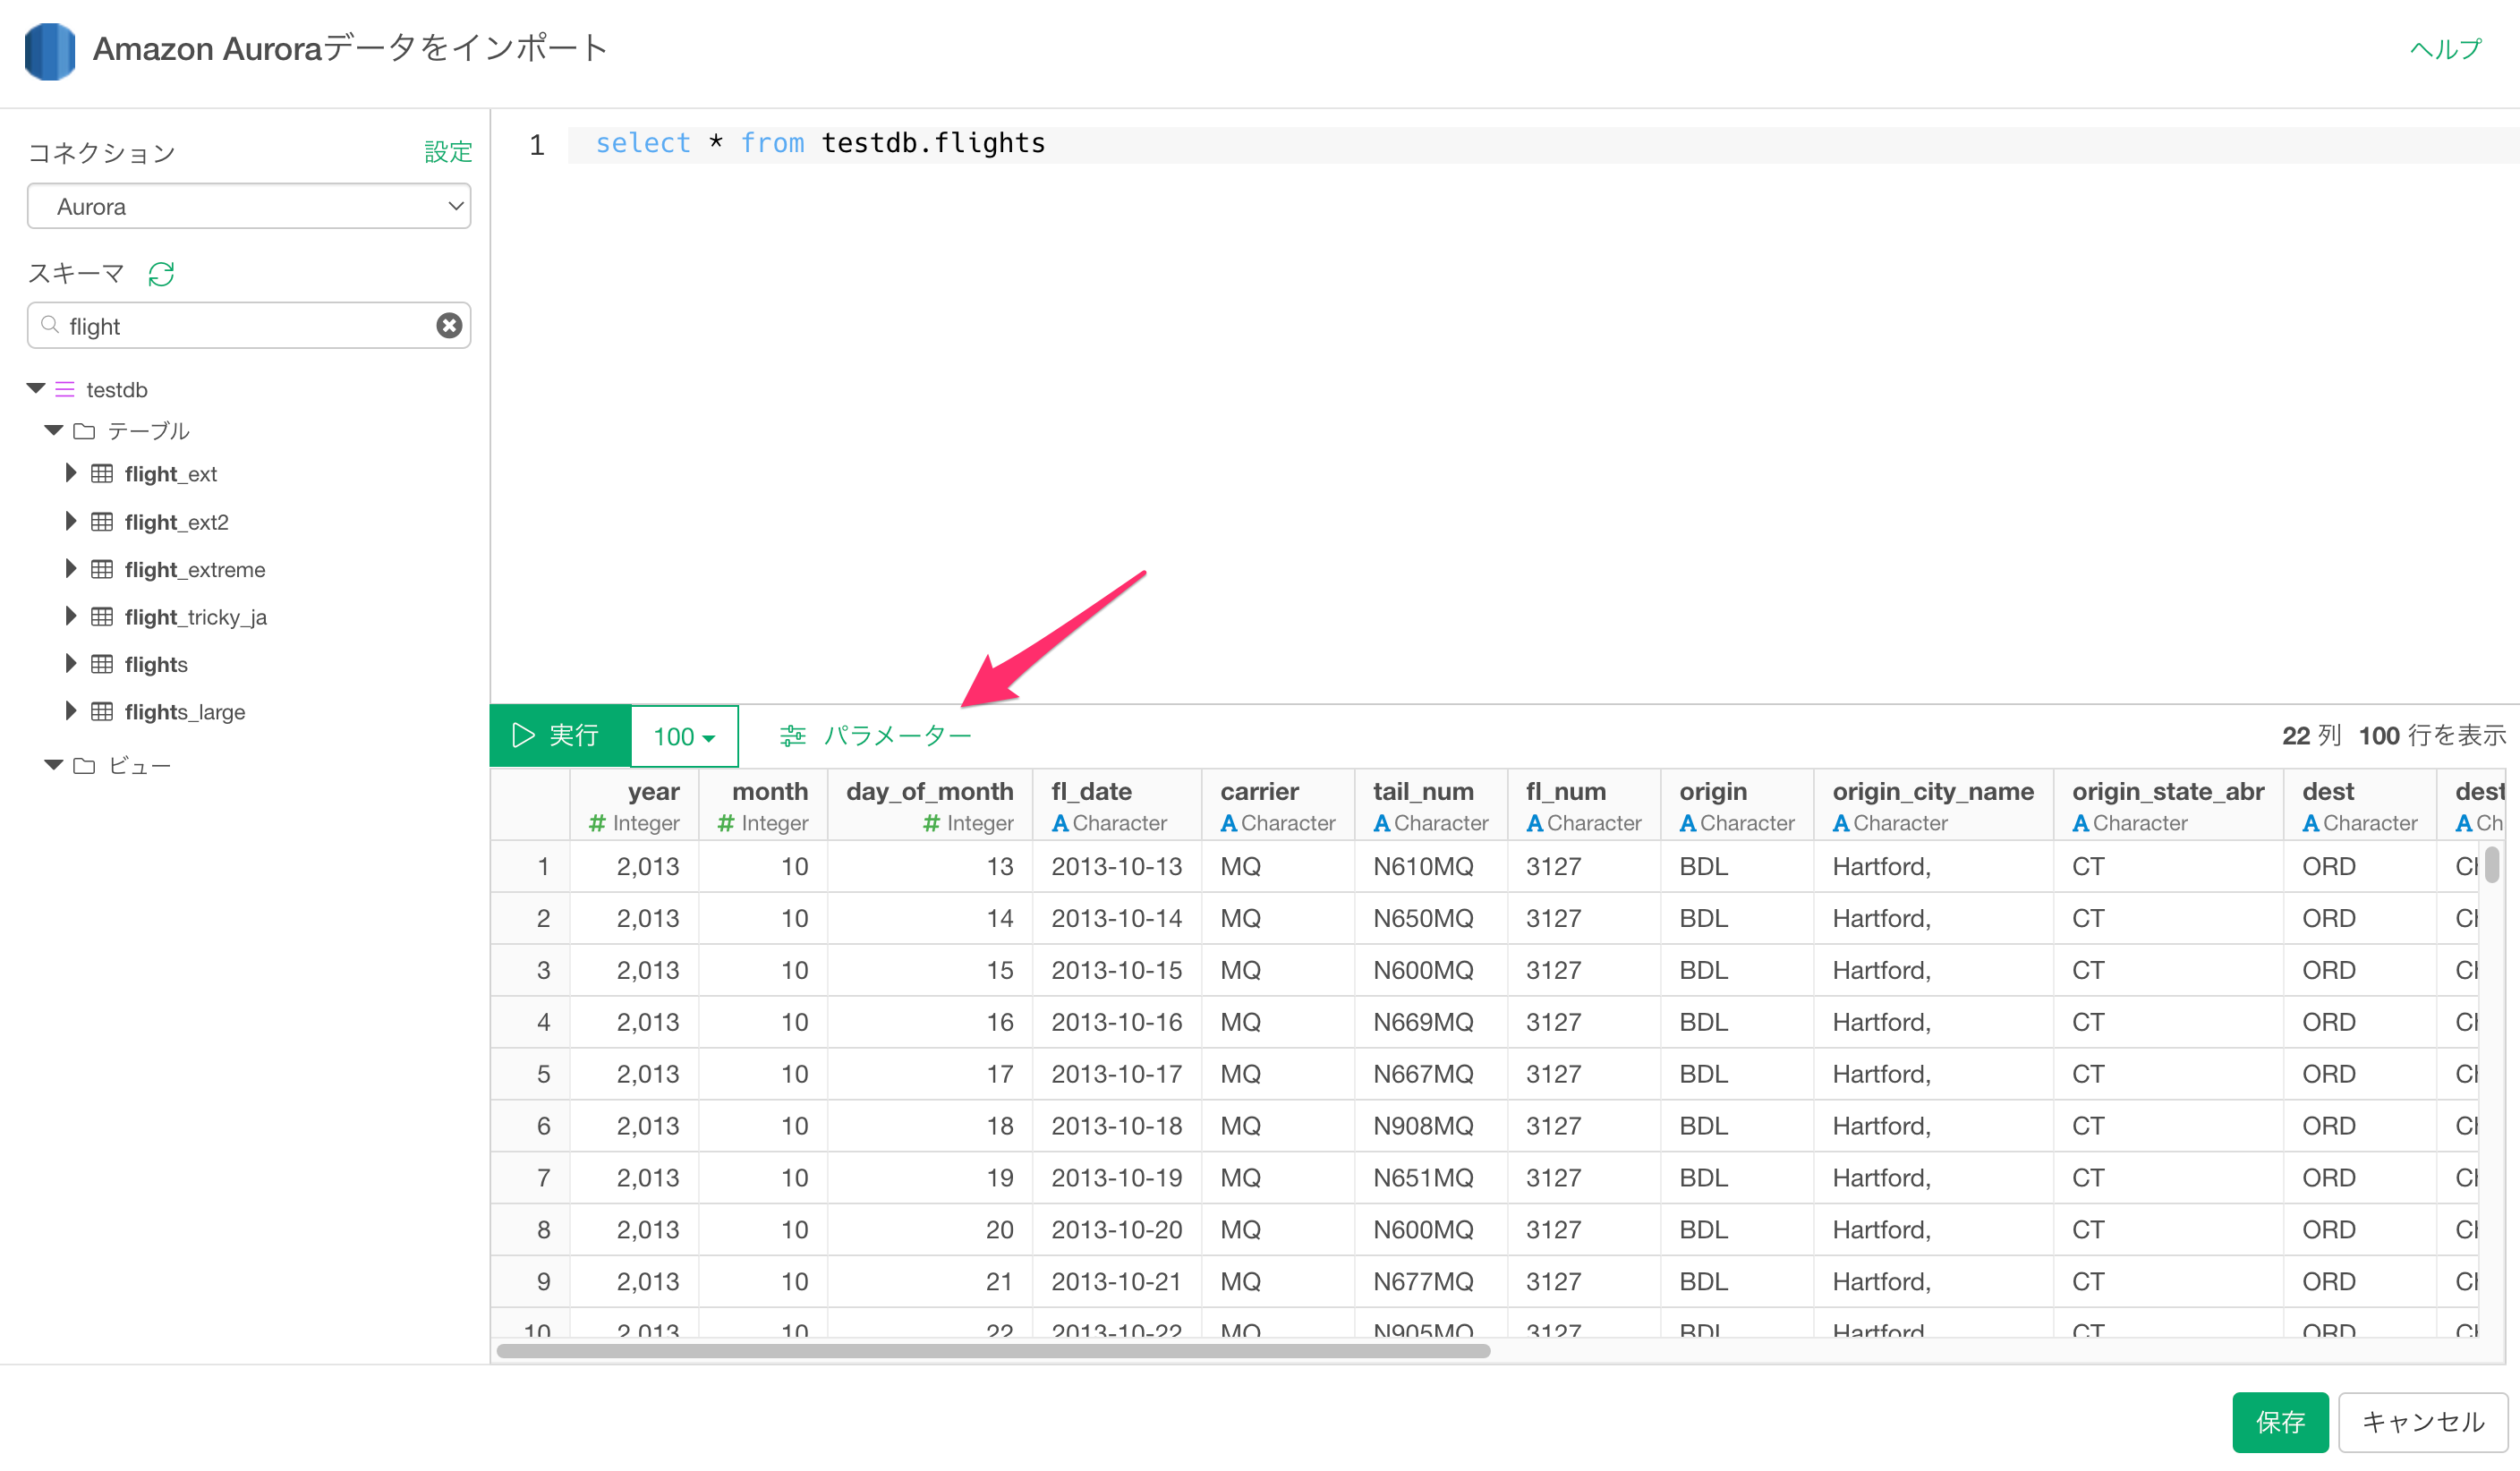The image size is (2520, 1471).
Task: Expand the flights table columns
Action: click(71, 663)
